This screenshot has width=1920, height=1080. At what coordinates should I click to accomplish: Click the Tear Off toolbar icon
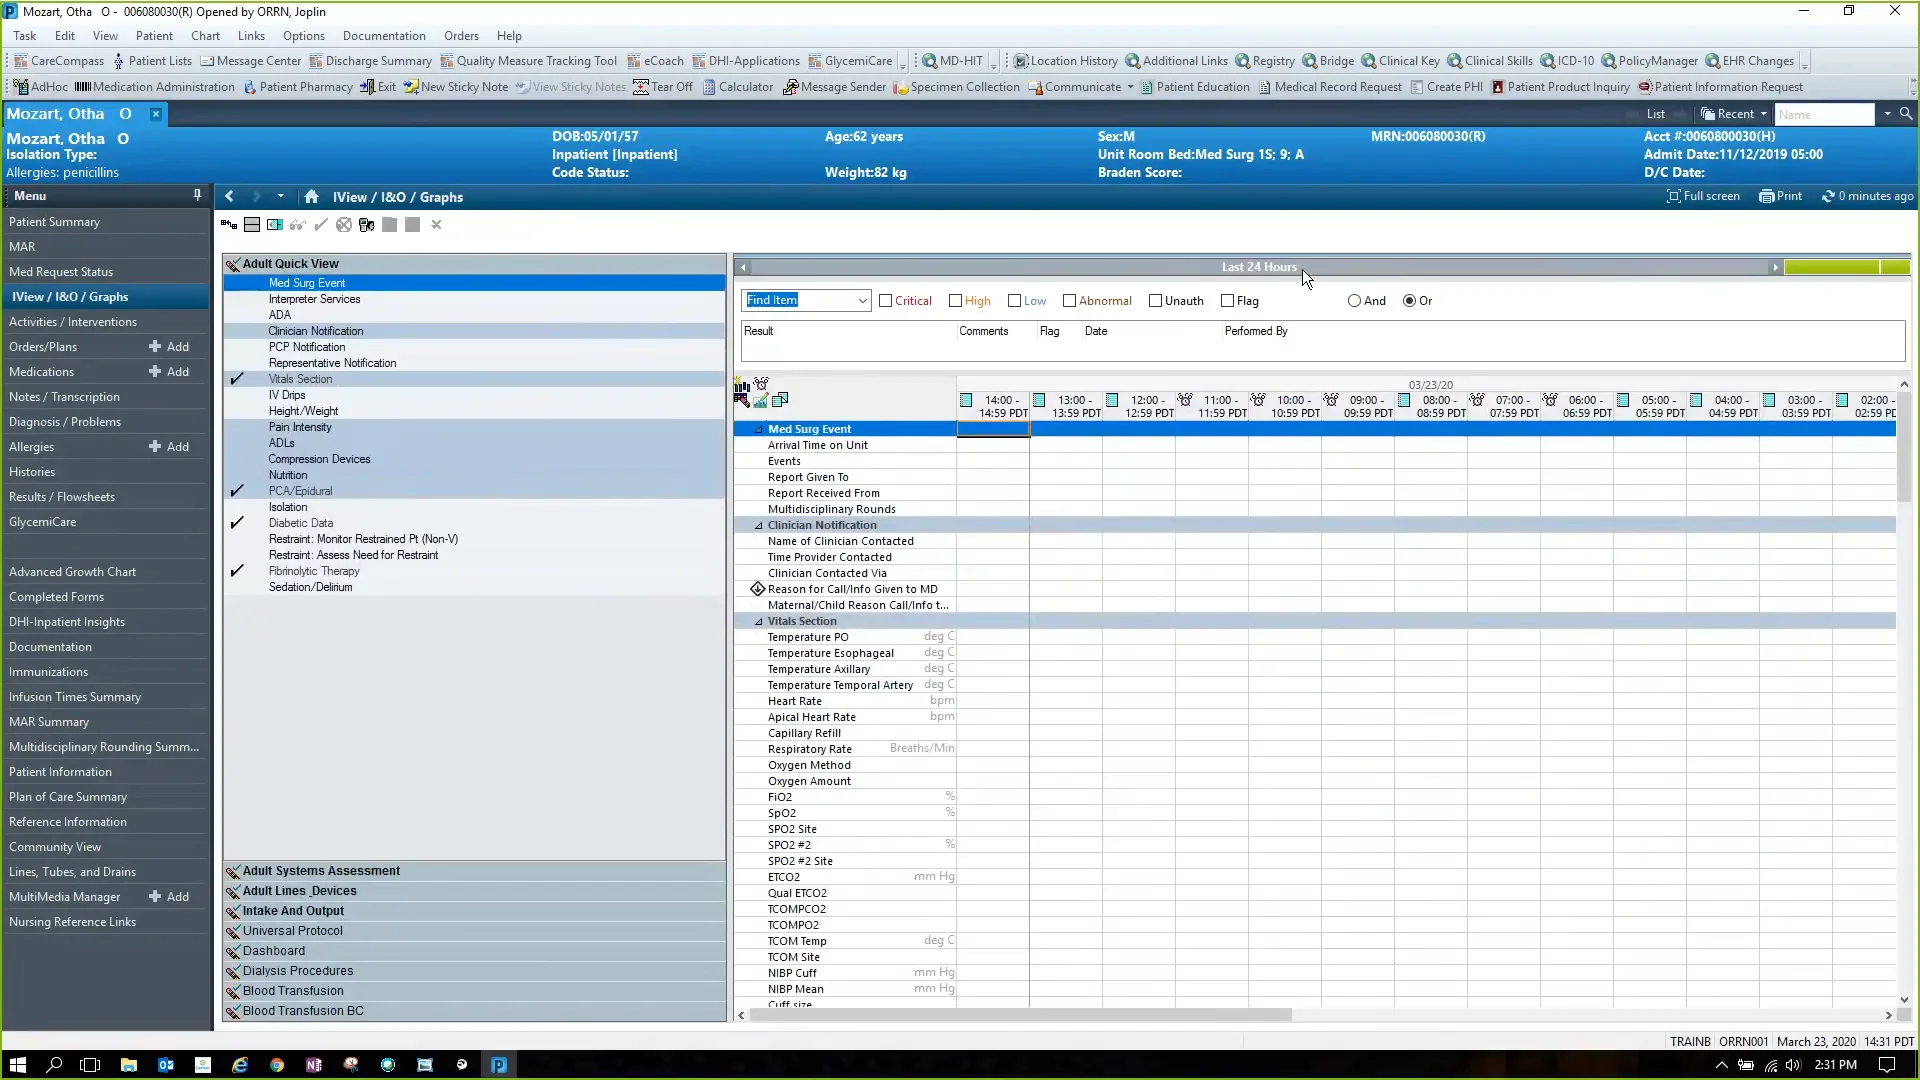click(x=663, y=87)
